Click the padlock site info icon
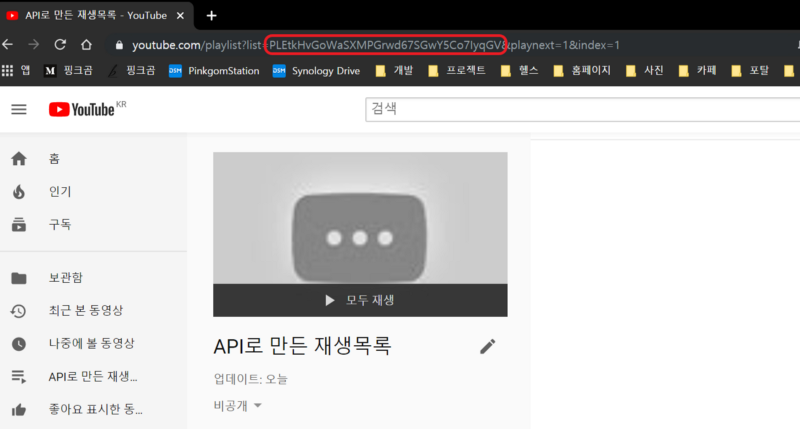 pyautogui.click(x=119, y=45)
